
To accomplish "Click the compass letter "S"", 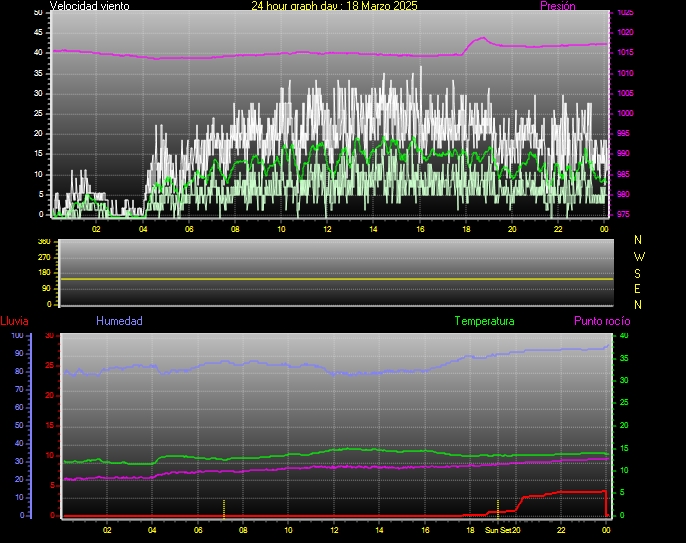I will 637,273.
